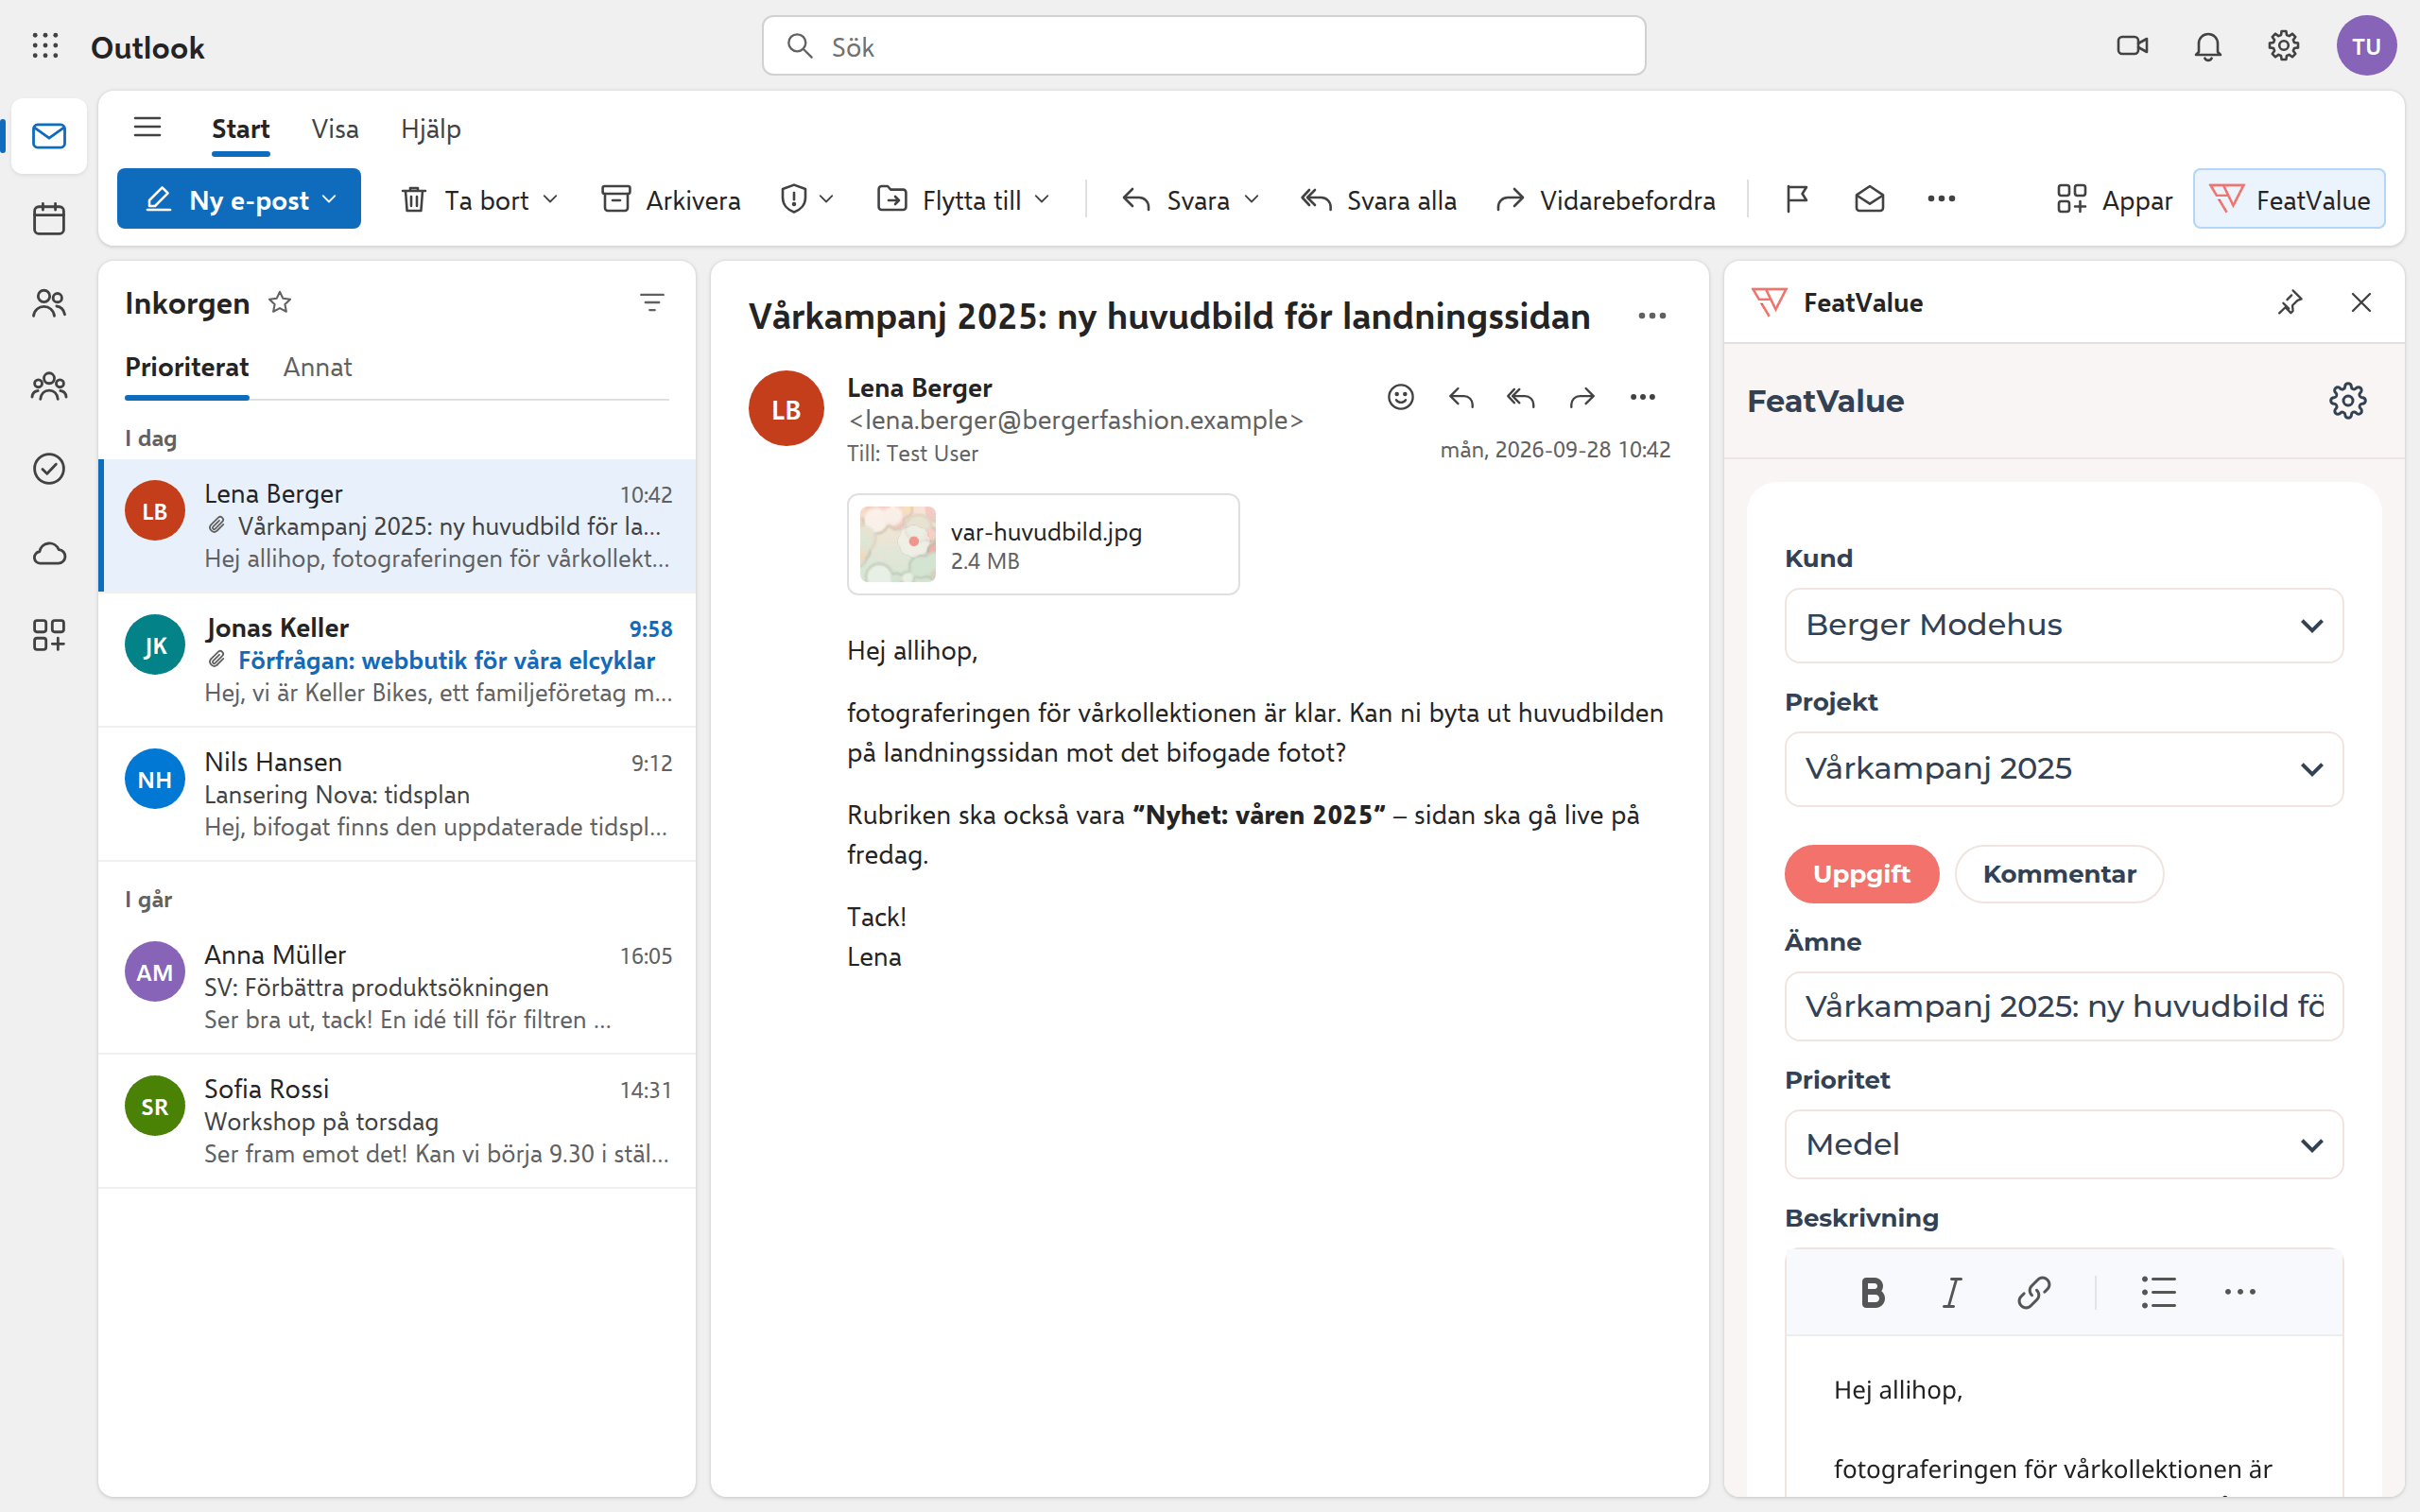Switch to the Visa tab
The image size is (2420, 1512).
tap(335, 129)
